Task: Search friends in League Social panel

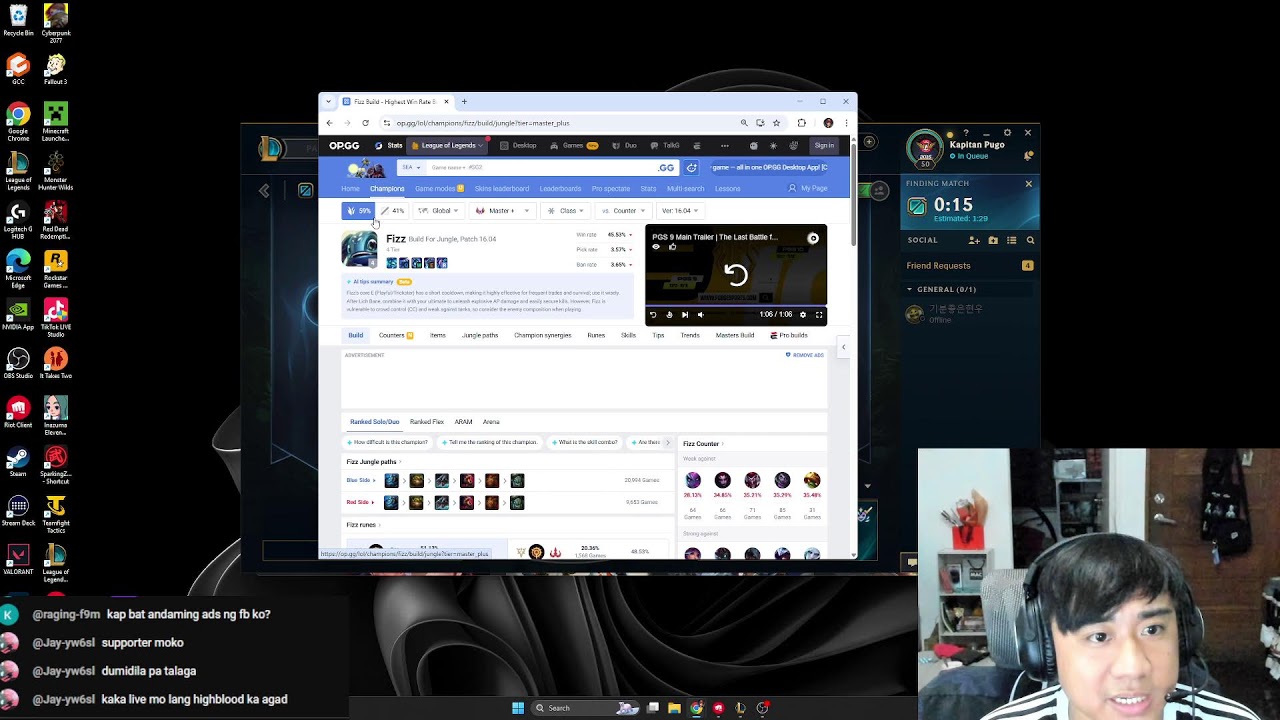Action: pyautogui.click(x=1031, y=240)
